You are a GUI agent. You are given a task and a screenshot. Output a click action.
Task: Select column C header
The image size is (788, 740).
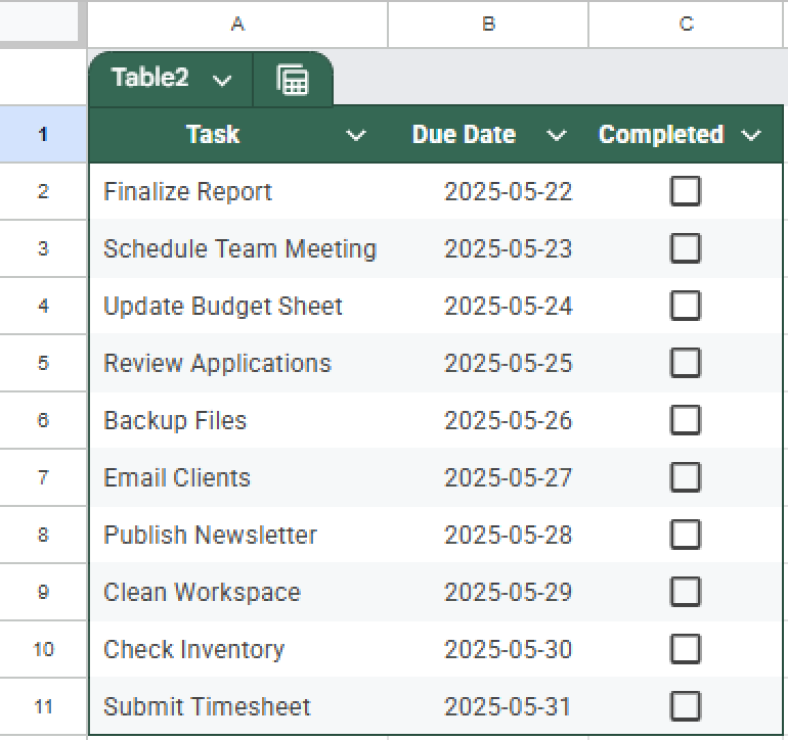click(686, 24)
